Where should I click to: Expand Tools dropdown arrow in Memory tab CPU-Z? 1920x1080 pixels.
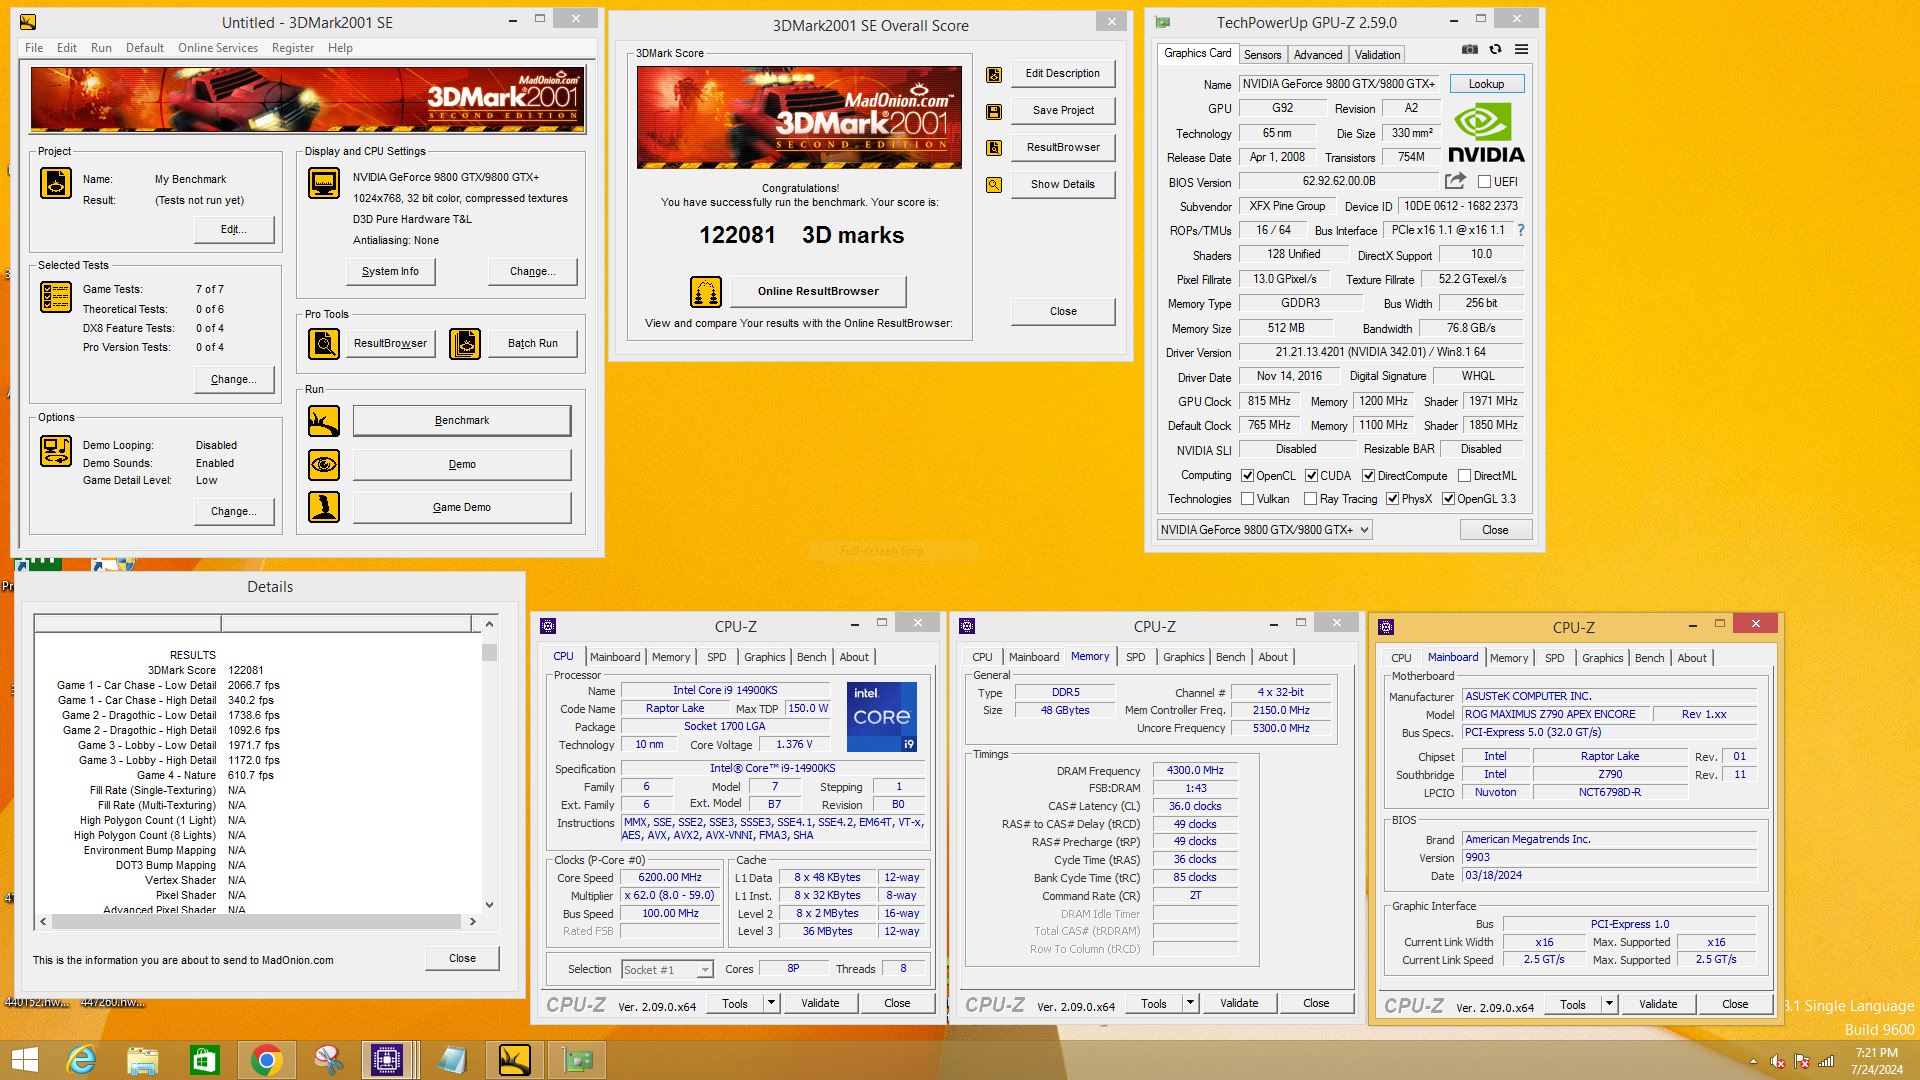tap(1190, 1003)
